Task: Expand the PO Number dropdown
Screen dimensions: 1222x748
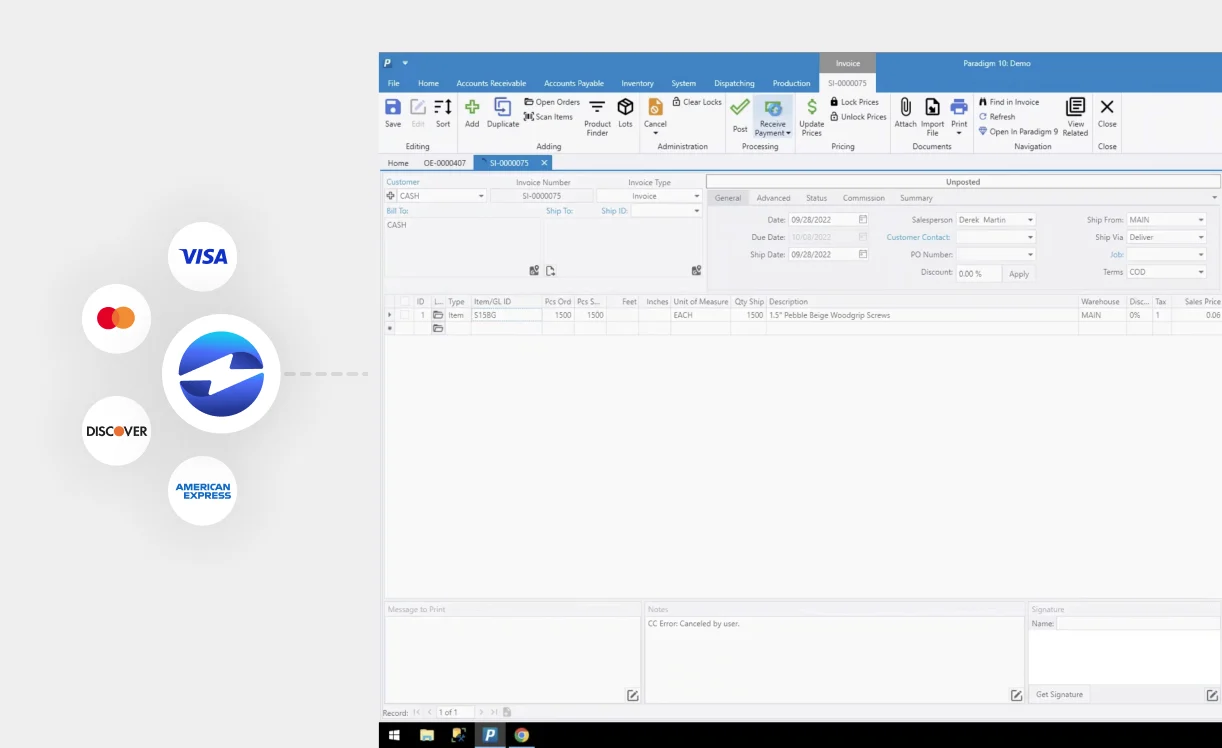Action: (x=1030, y=254)
